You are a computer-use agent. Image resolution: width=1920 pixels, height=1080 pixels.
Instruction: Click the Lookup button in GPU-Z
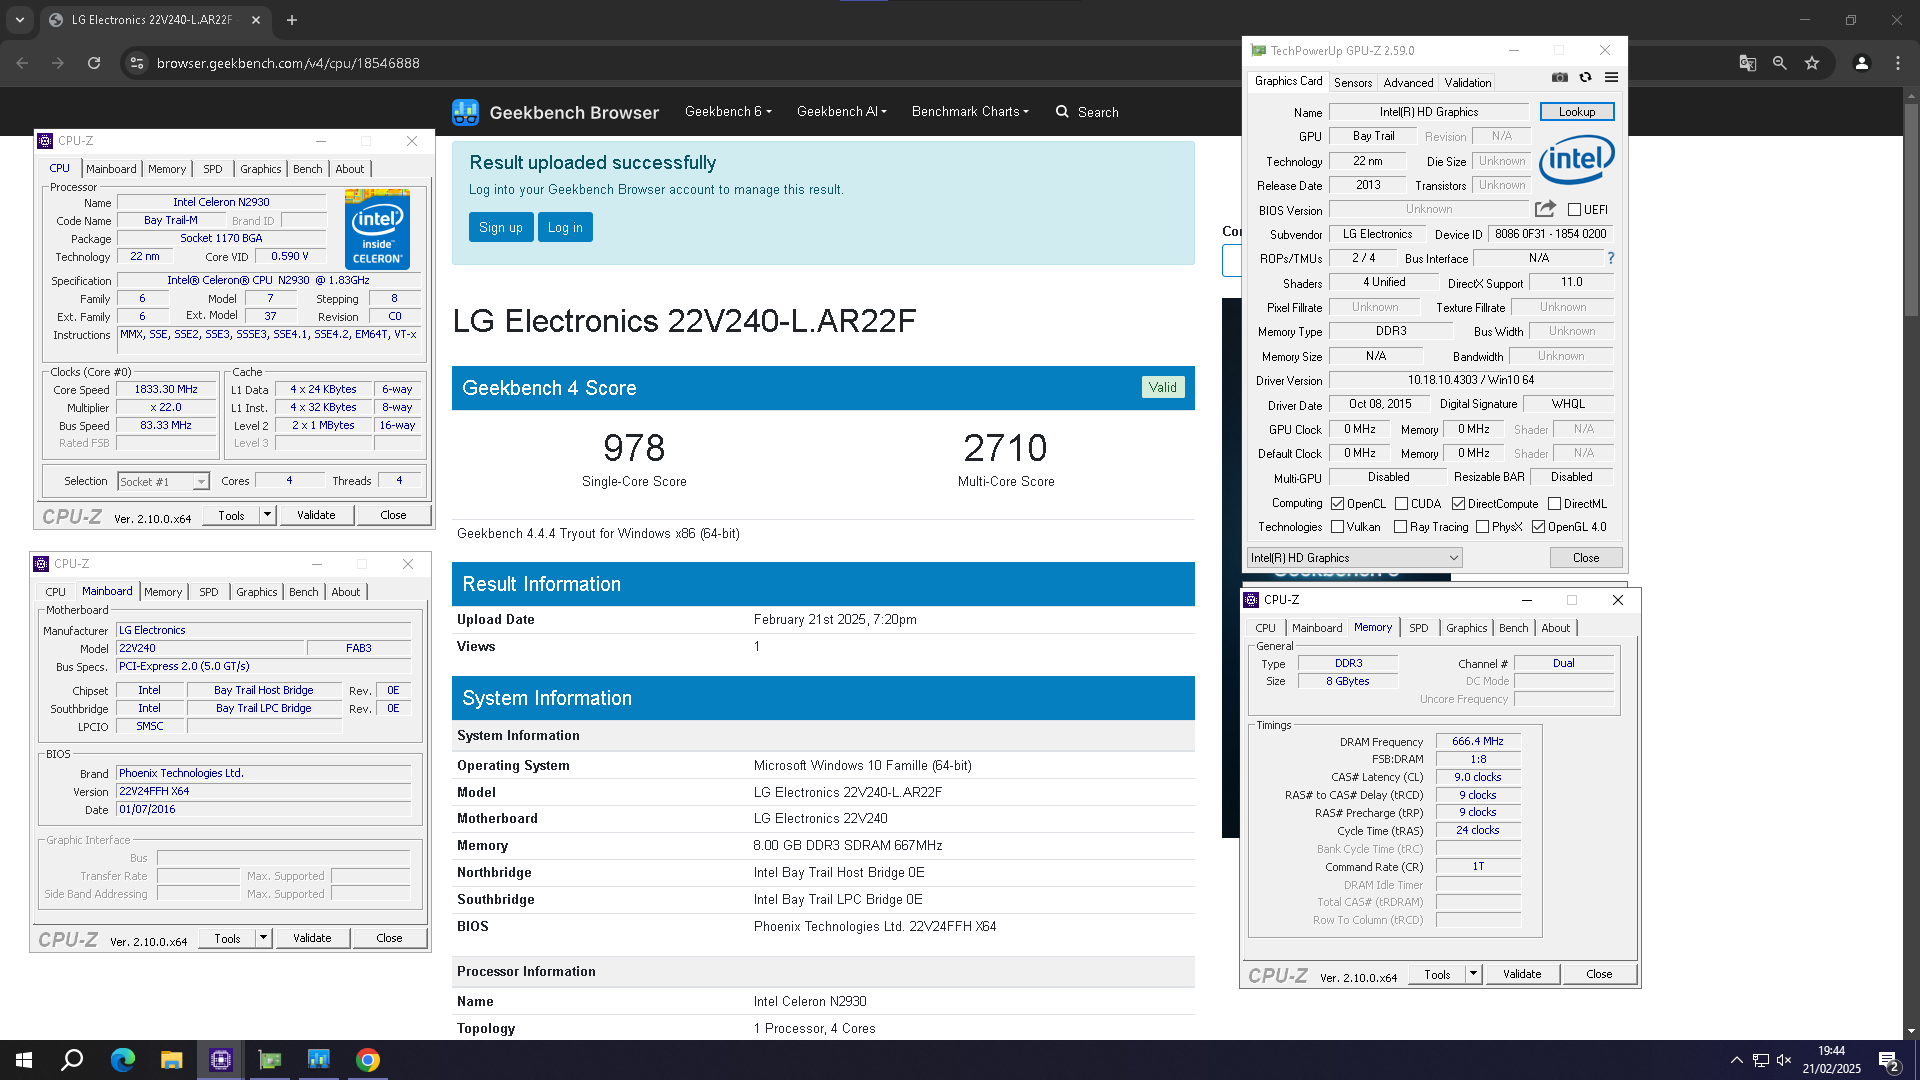click(1577, 112)
